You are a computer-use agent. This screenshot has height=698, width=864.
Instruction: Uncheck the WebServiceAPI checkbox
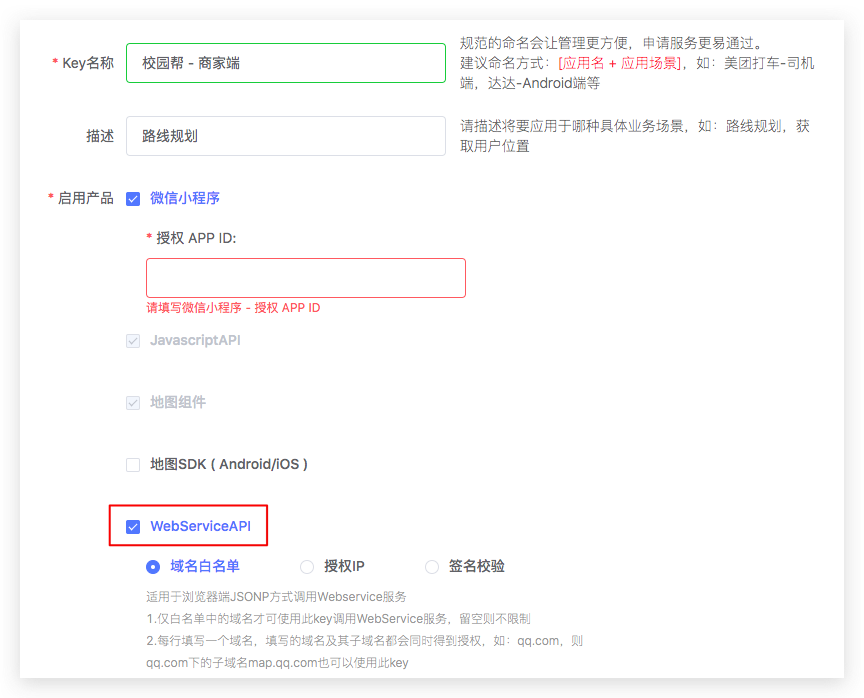pos(133,527)
